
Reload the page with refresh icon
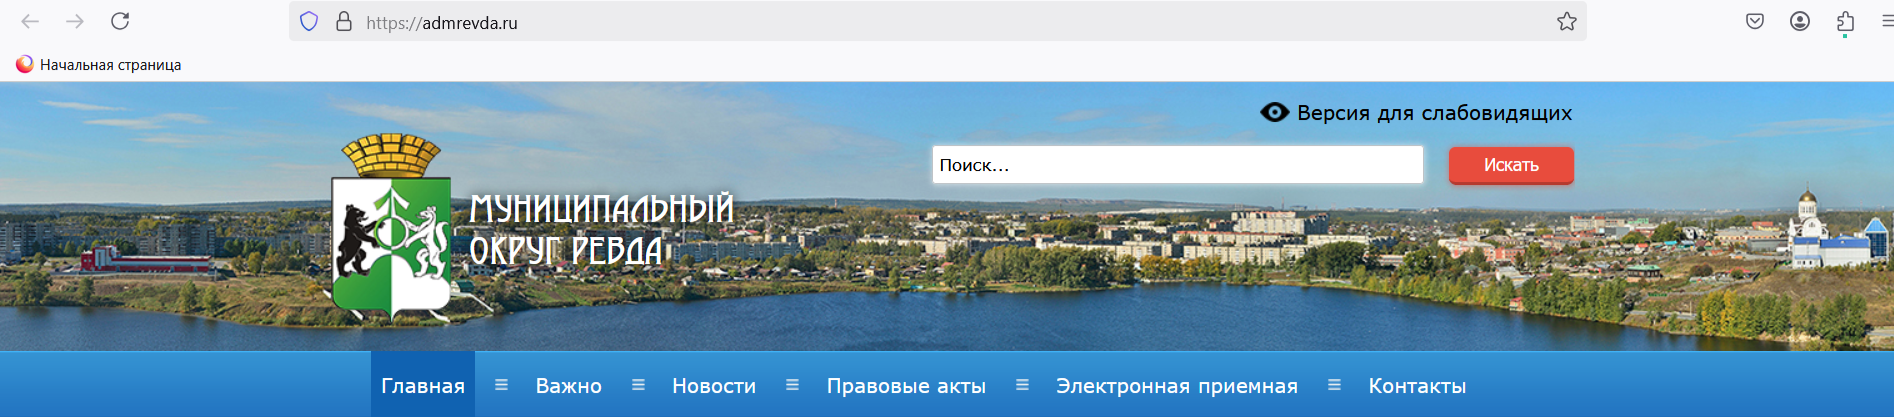click(120, 21)
